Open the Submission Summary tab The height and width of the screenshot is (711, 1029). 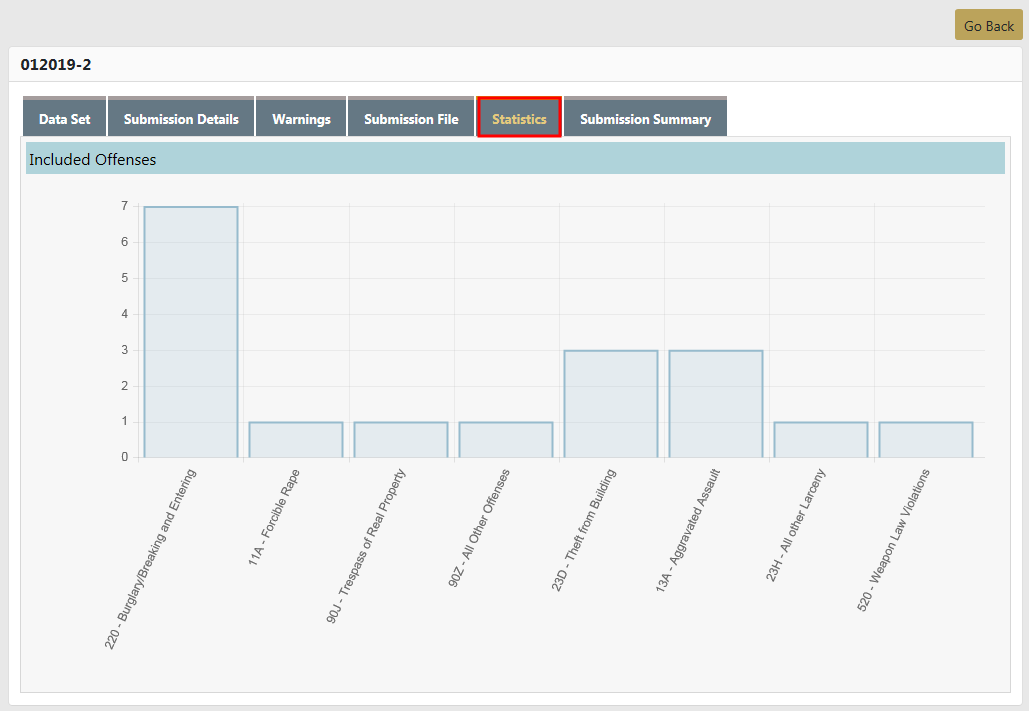pos(645,118)
